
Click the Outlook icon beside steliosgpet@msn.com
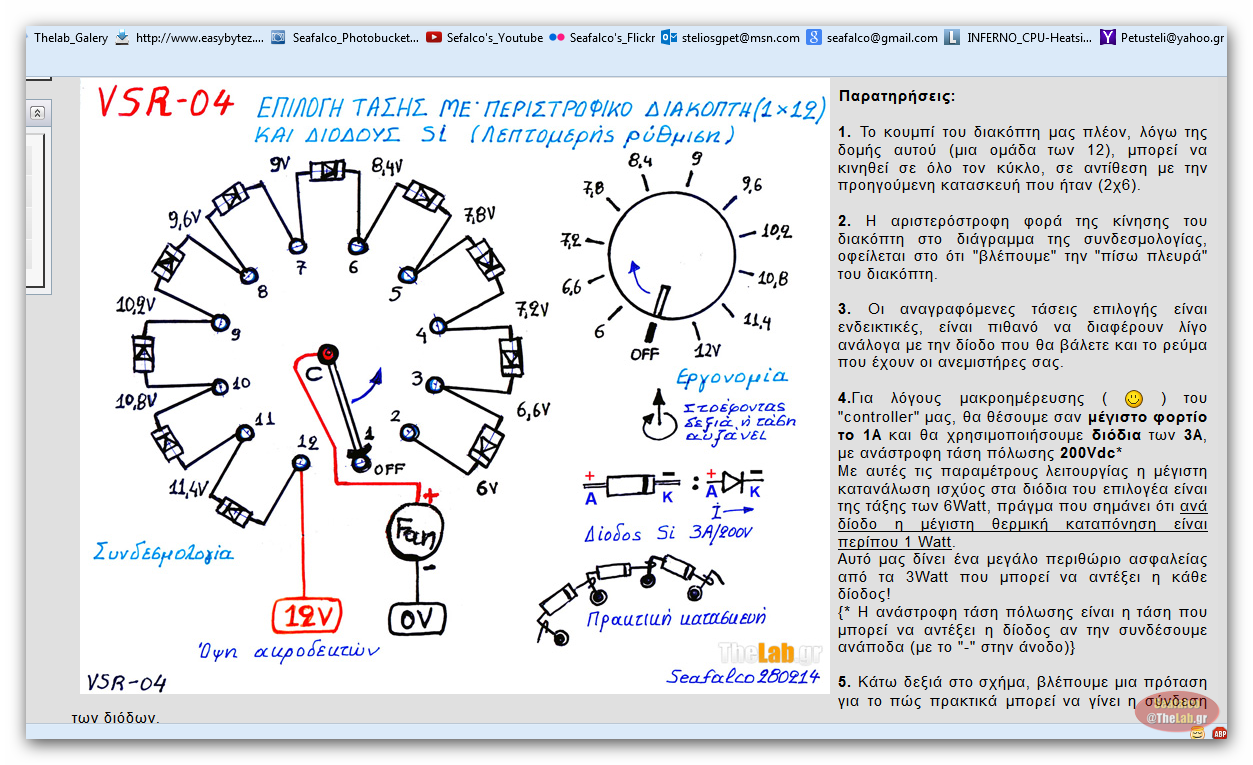point(669,38)
